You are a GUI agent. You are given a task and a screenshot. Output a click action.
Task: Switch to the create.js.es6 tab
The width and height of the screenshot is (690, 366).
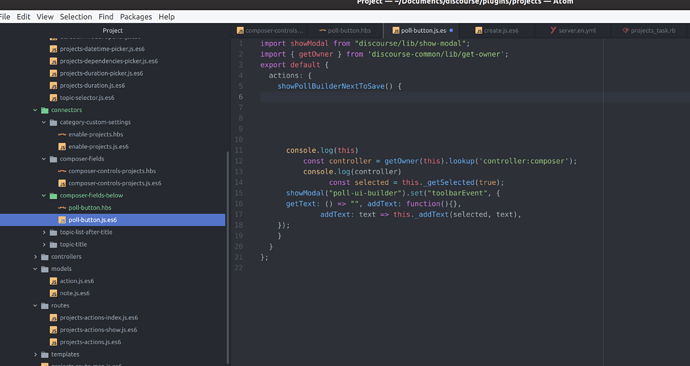coord(497,30)
